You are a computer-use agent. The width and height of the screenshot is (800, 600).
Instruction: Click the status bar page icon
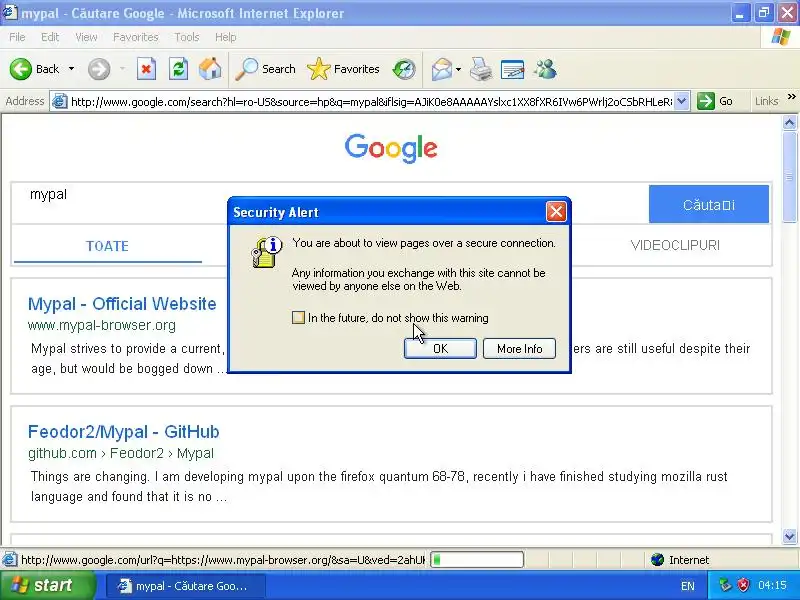9,560
